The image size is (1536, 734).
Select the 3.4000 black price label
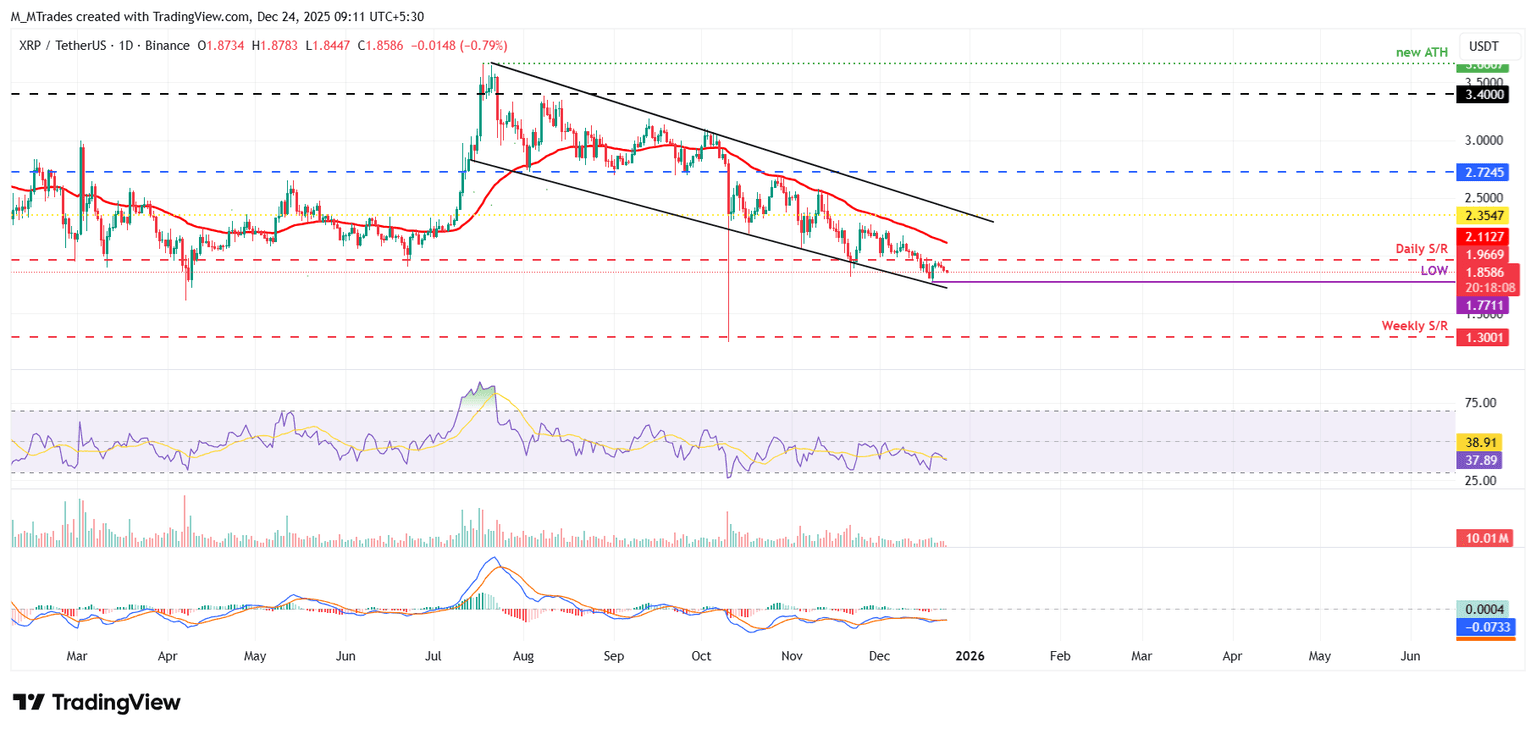pos(1482,94)
